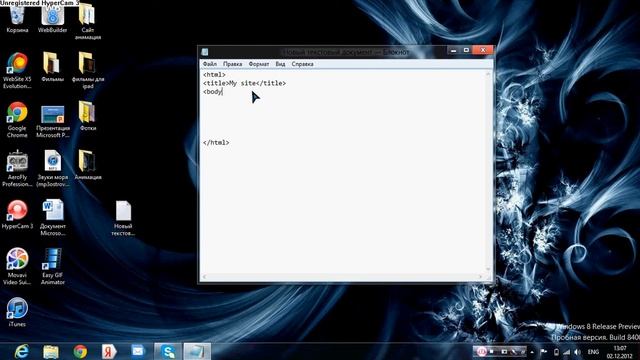The image size is (640, 360).
Task: Select the HyperCam 3 desktop icon
Action: [17, 214]
